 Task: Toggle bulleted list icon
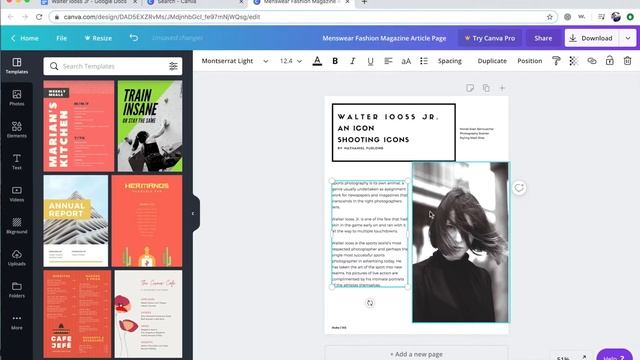click(x=424, y=61)
